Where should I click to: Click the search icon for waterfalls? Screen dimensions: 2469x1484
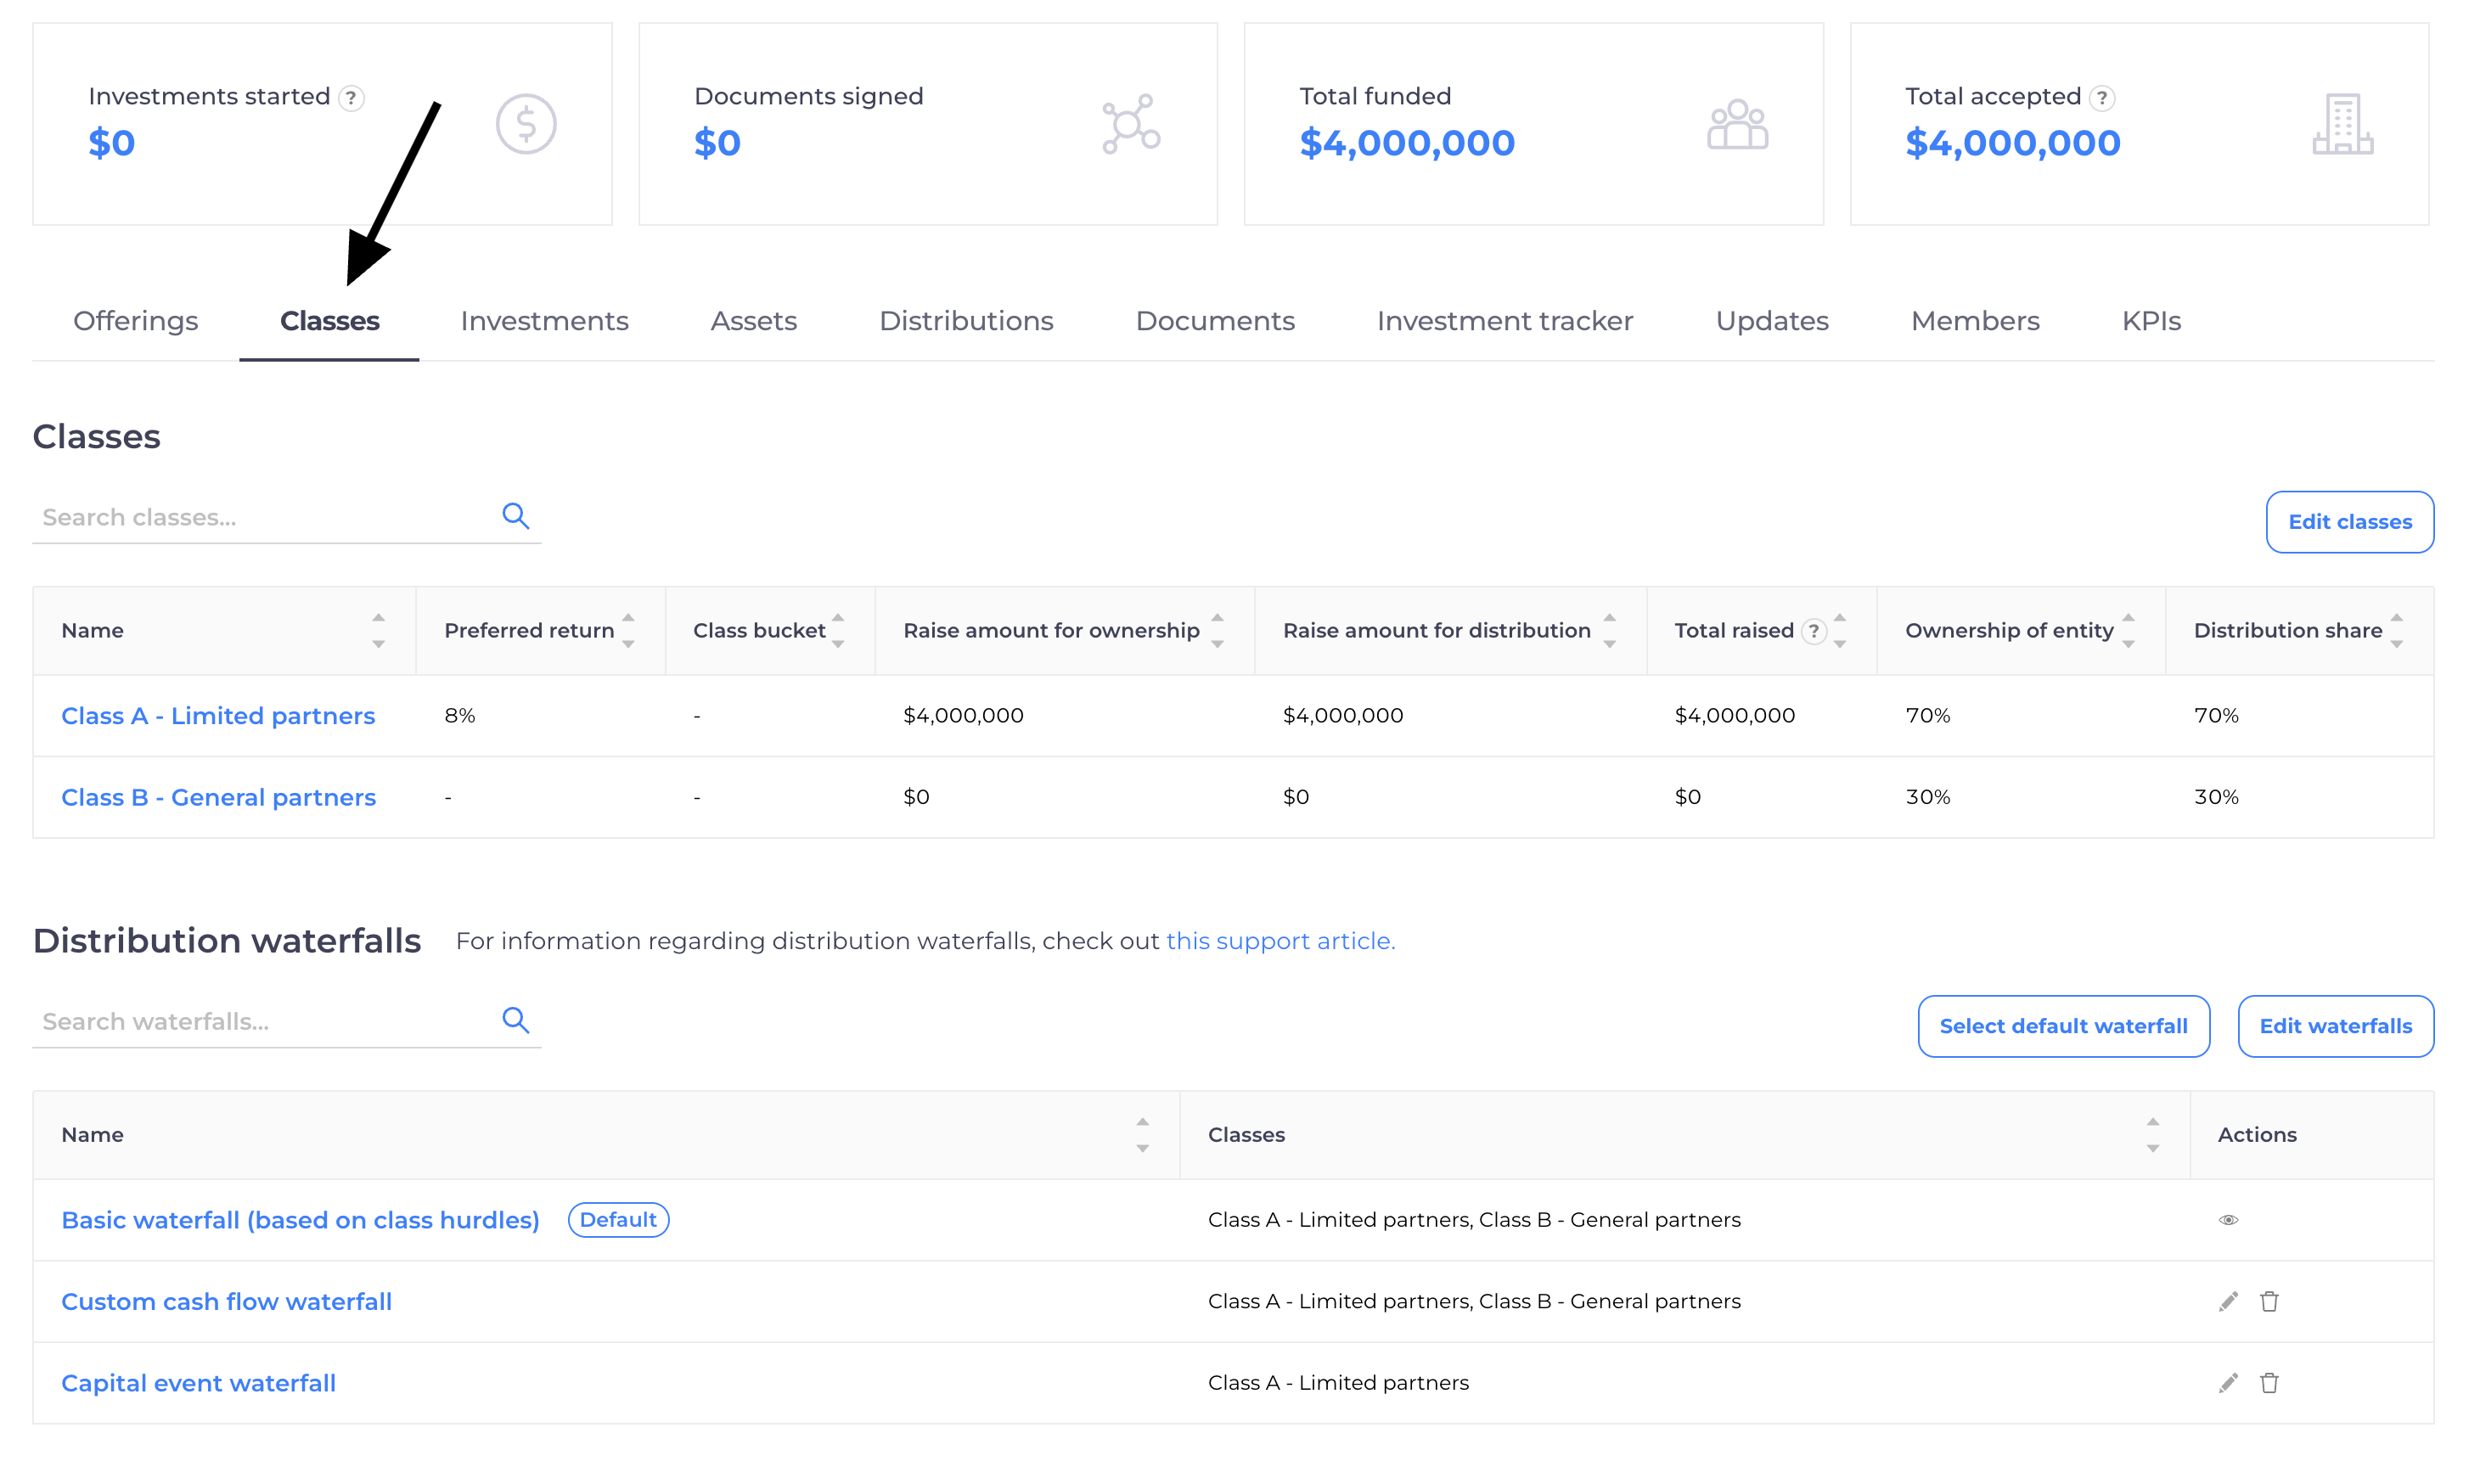pos(515,1020)
